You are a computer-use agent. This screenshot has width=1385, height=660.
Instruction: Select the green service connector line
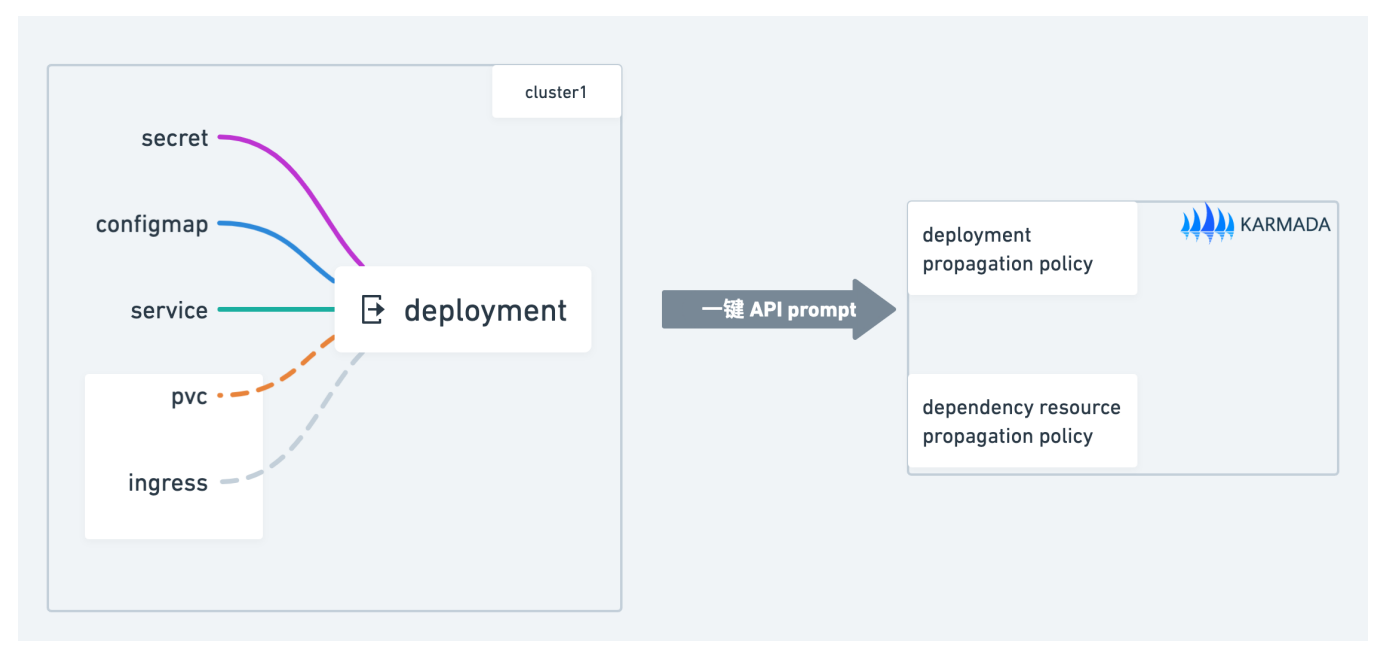pyautogui.click(x=275, y=310)
